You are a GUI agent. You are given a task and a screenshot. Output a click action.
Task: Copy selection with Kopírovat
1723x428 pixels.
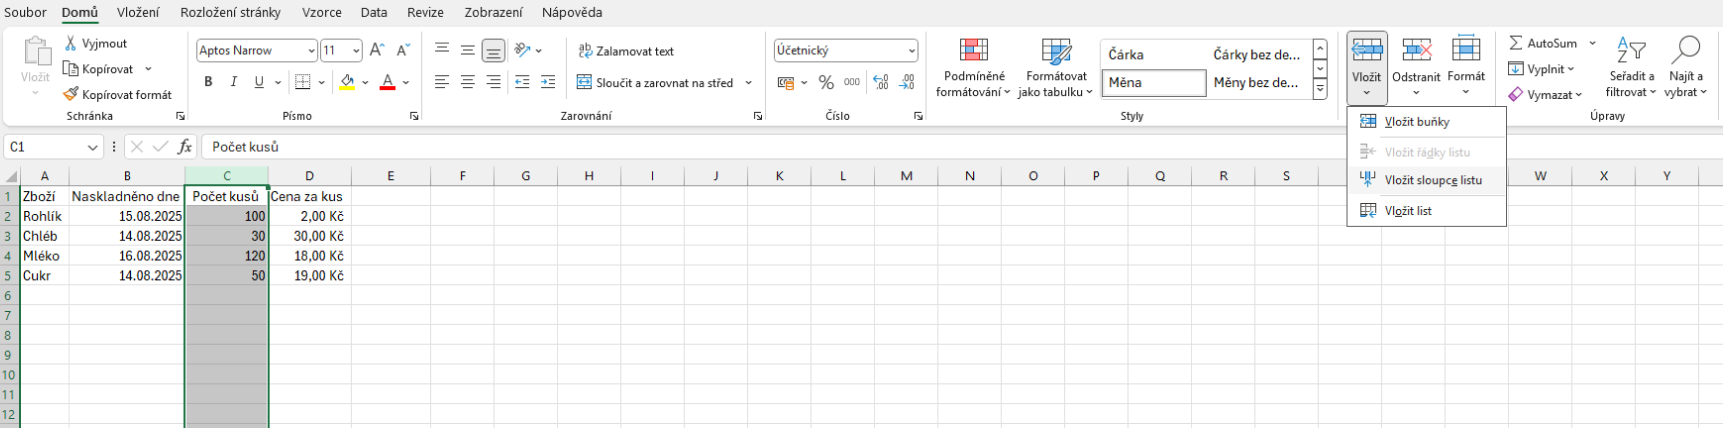[x=98, y=69]
